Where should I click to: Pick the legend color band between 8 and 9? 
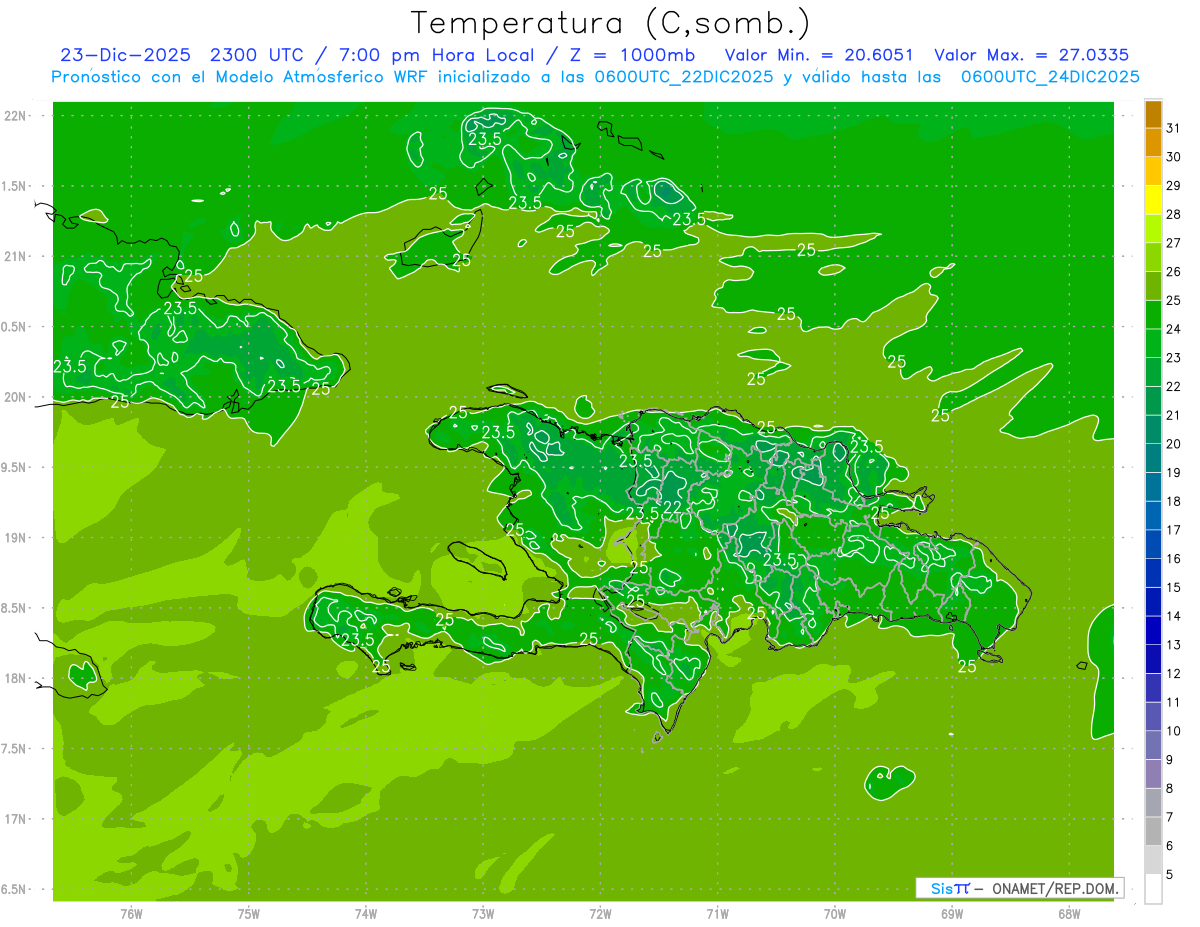[1153, 774]
